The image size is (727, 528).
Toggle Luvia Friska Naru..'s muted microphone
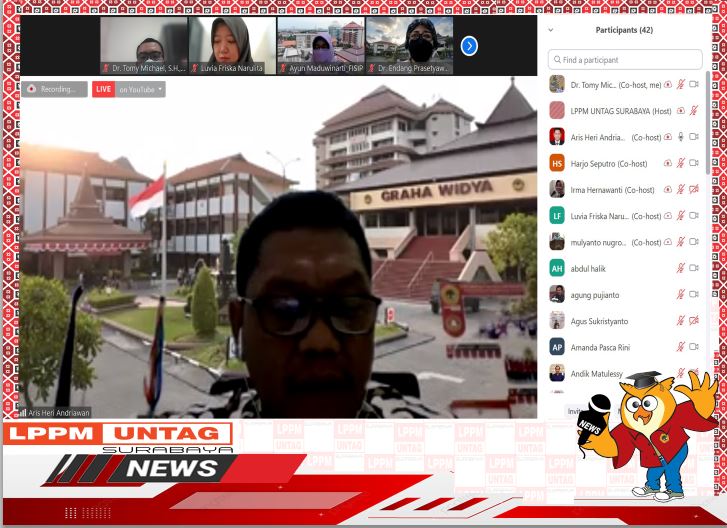click(681, 216)
